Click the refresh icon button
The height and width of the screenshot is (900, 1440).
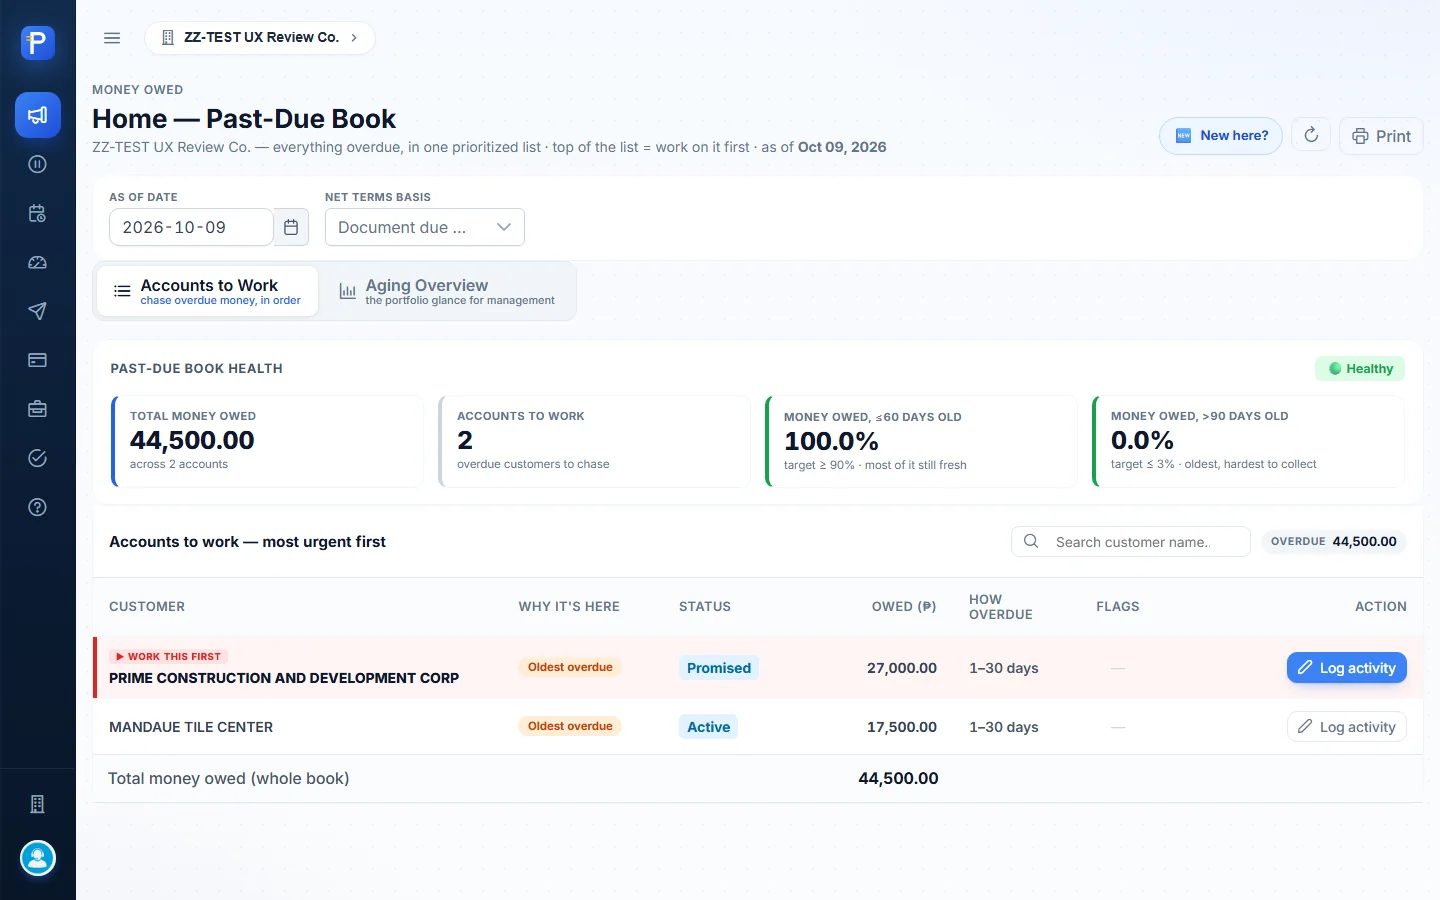[x=1311, y=135]
